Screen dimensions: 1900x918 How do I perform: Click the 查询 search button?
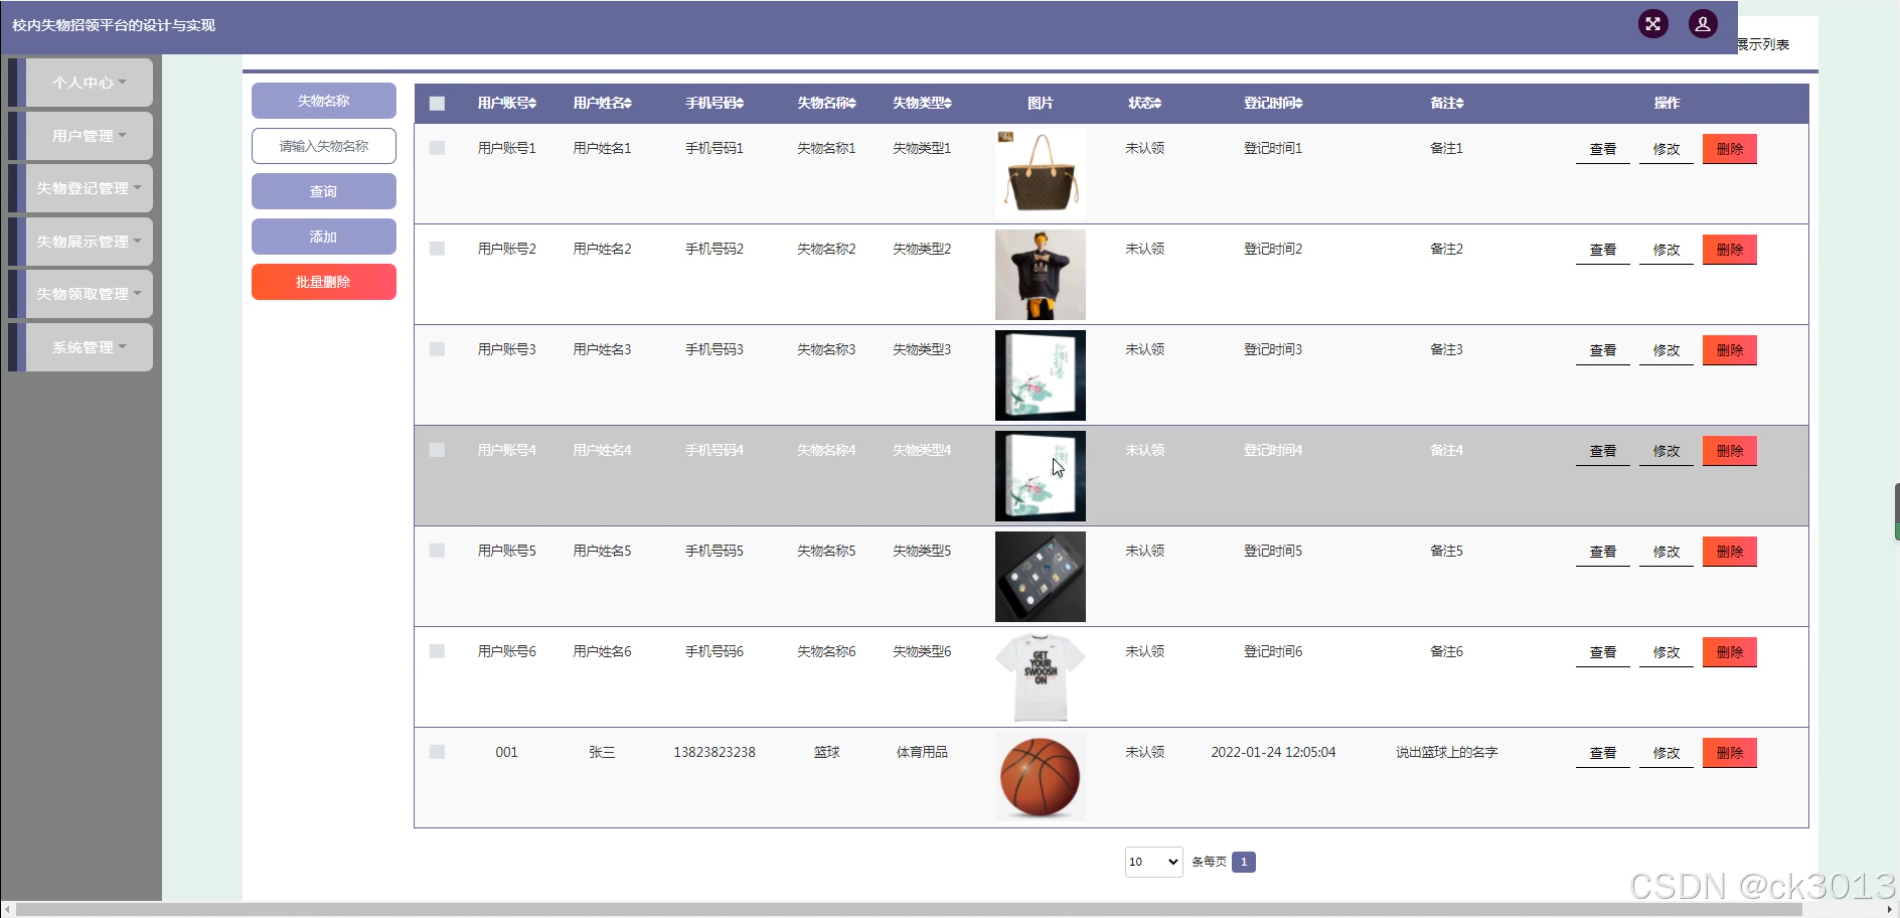(x=323, y=191)
